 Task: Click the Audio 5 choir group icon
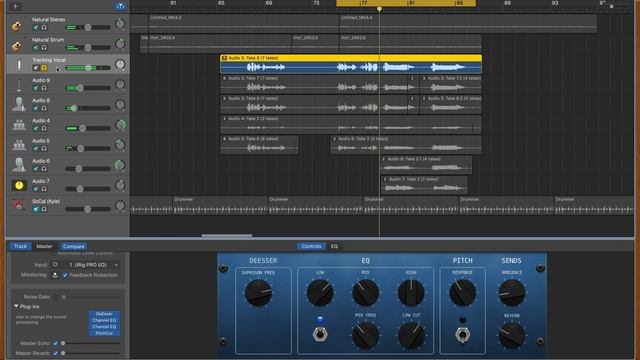click(19, 145)
